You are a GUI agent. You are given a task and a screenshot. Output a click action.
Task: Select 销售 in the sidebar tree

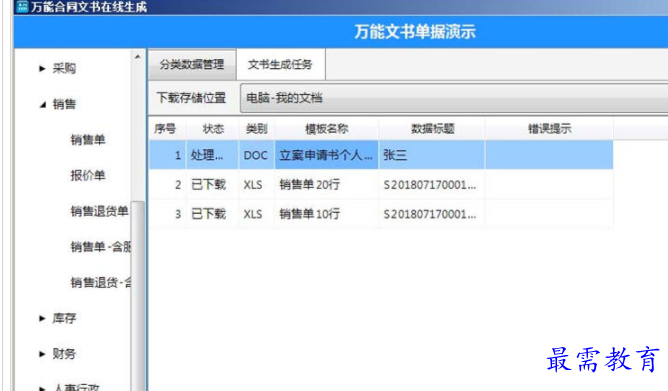pyautogui.click(x=64, y=104)
